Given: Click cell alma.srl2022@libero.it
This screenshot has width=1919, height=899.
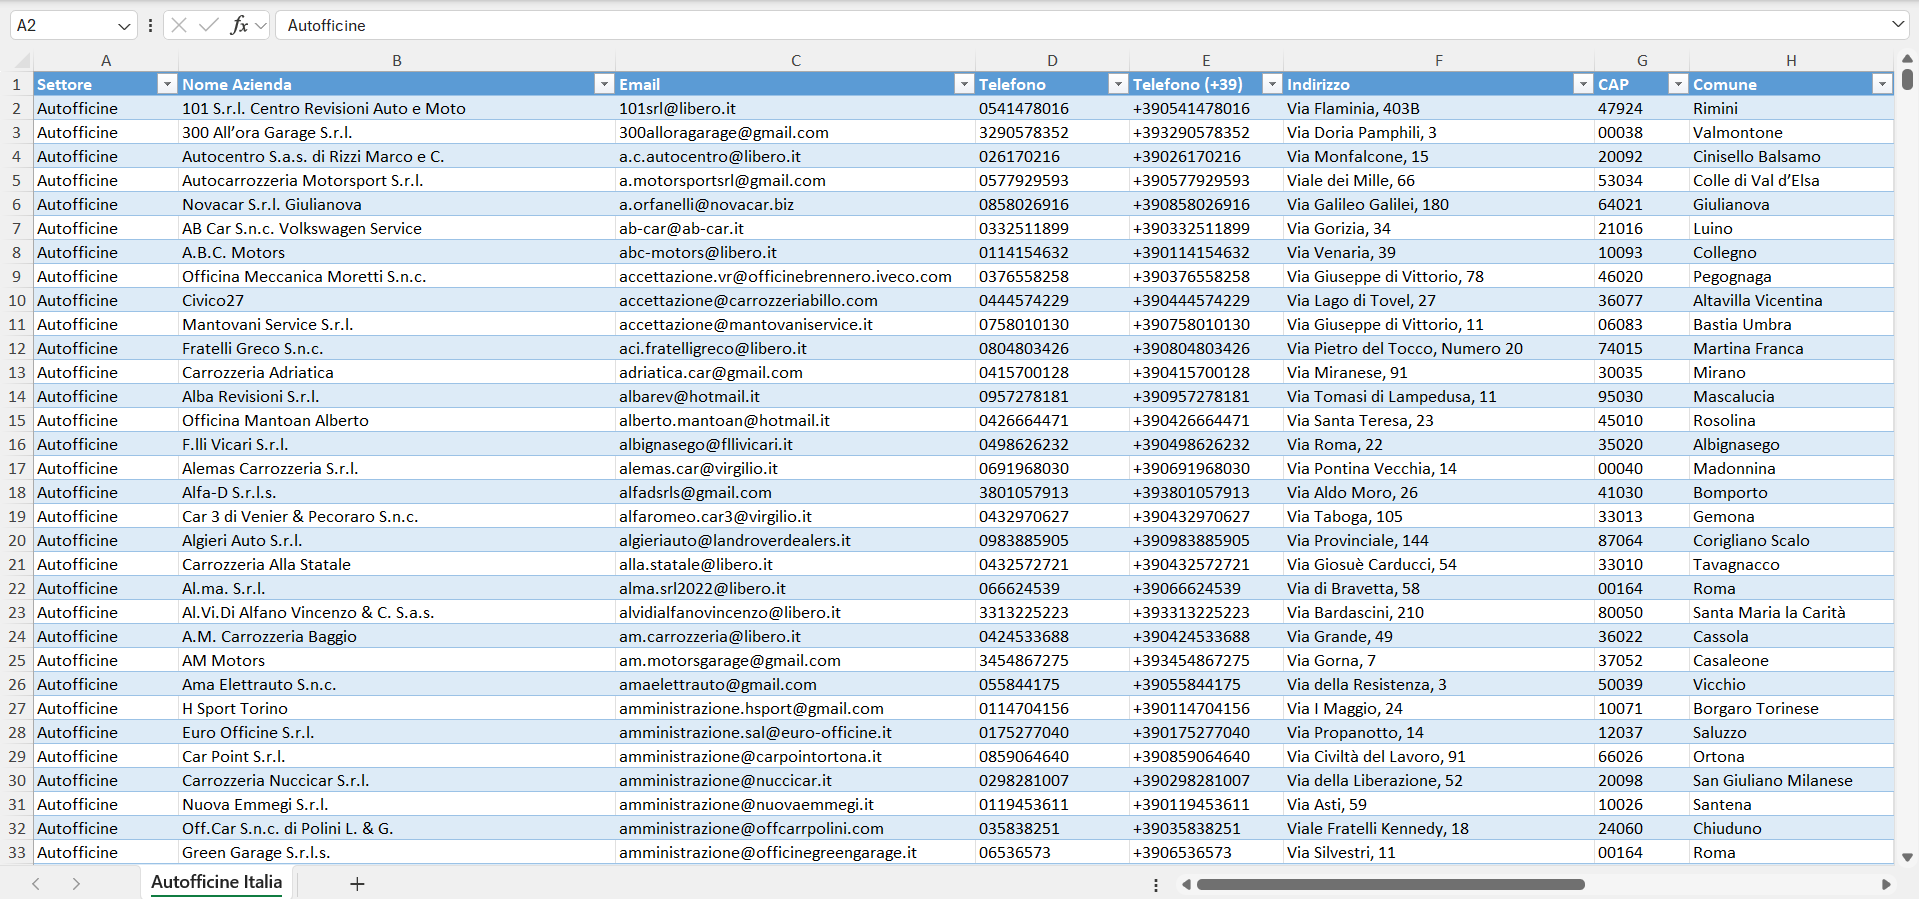Looking at the screenshot, I should pyautogui.click(x=795, y=588).
